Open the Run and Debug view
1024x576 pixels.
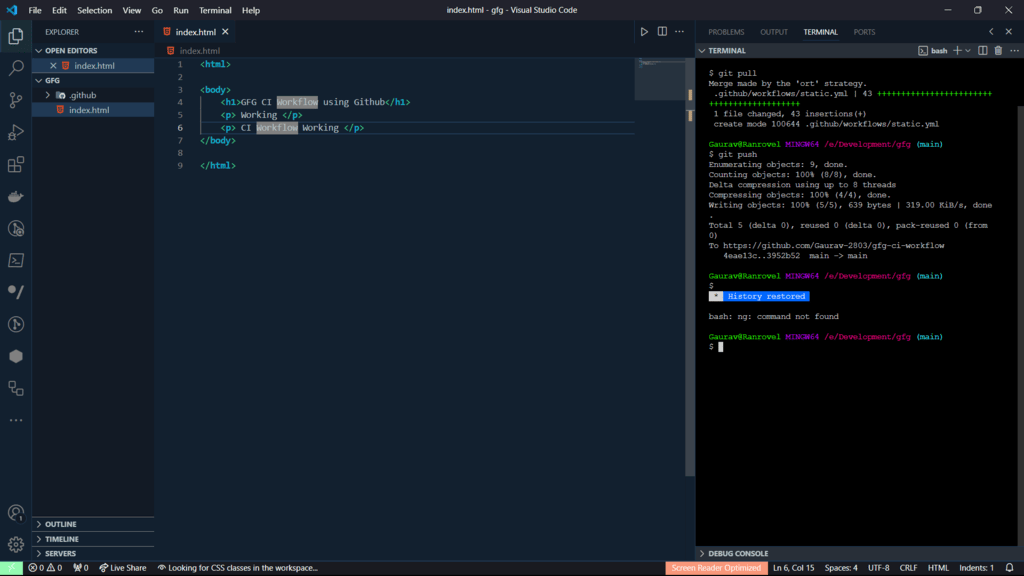(16, 132)
